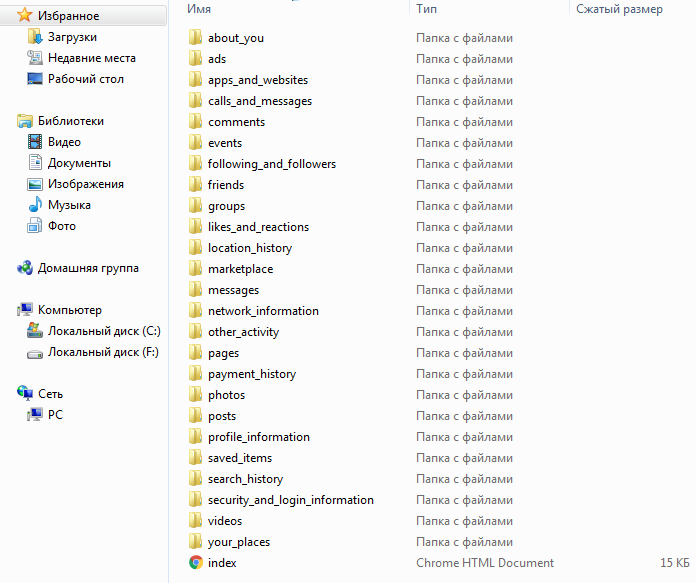Select the location_history folder name
This screenshot has height=583, width=696.
pyautogui.click(x=250, y=248)
